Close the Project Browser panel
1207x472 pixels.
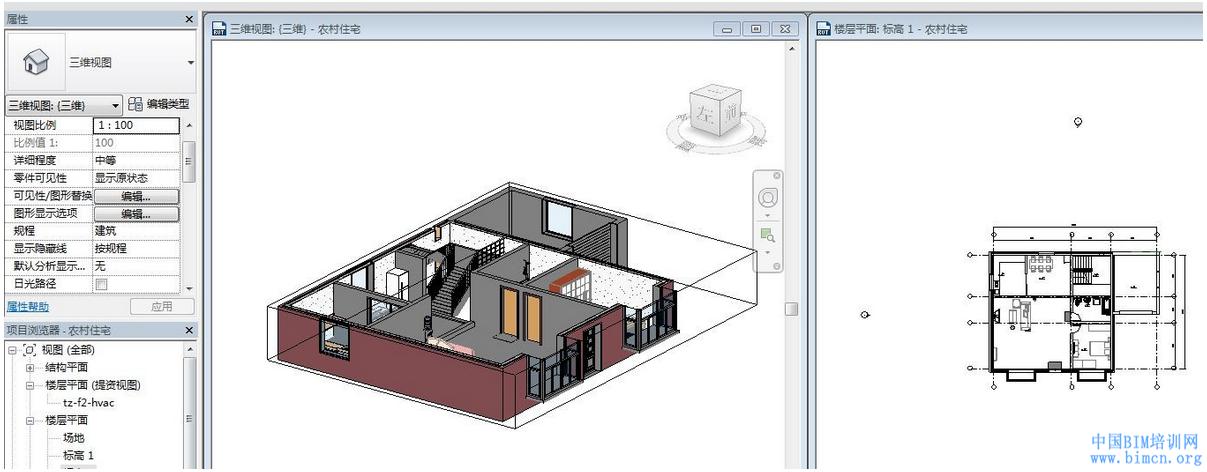click(190, 330)
